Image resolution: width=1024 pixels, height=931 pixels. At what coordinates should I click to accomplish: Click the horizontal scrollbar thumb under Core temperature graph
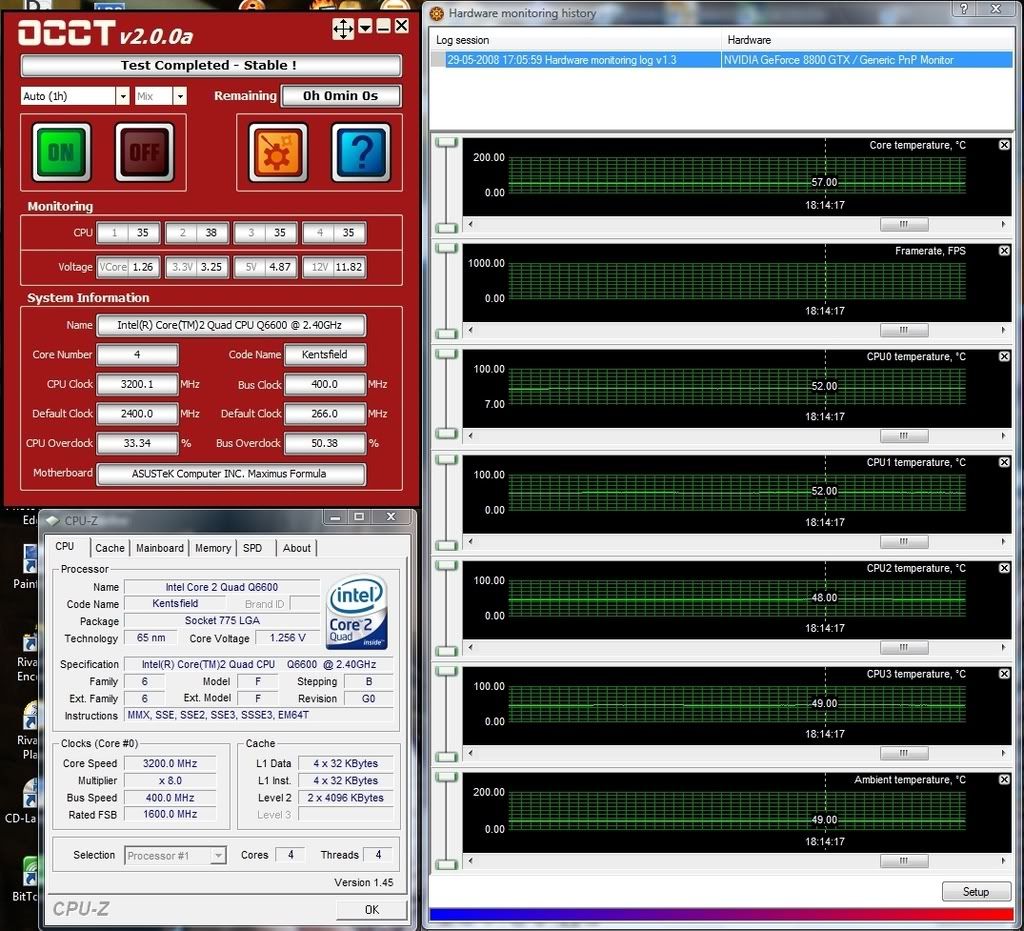(x=904, y=224)
